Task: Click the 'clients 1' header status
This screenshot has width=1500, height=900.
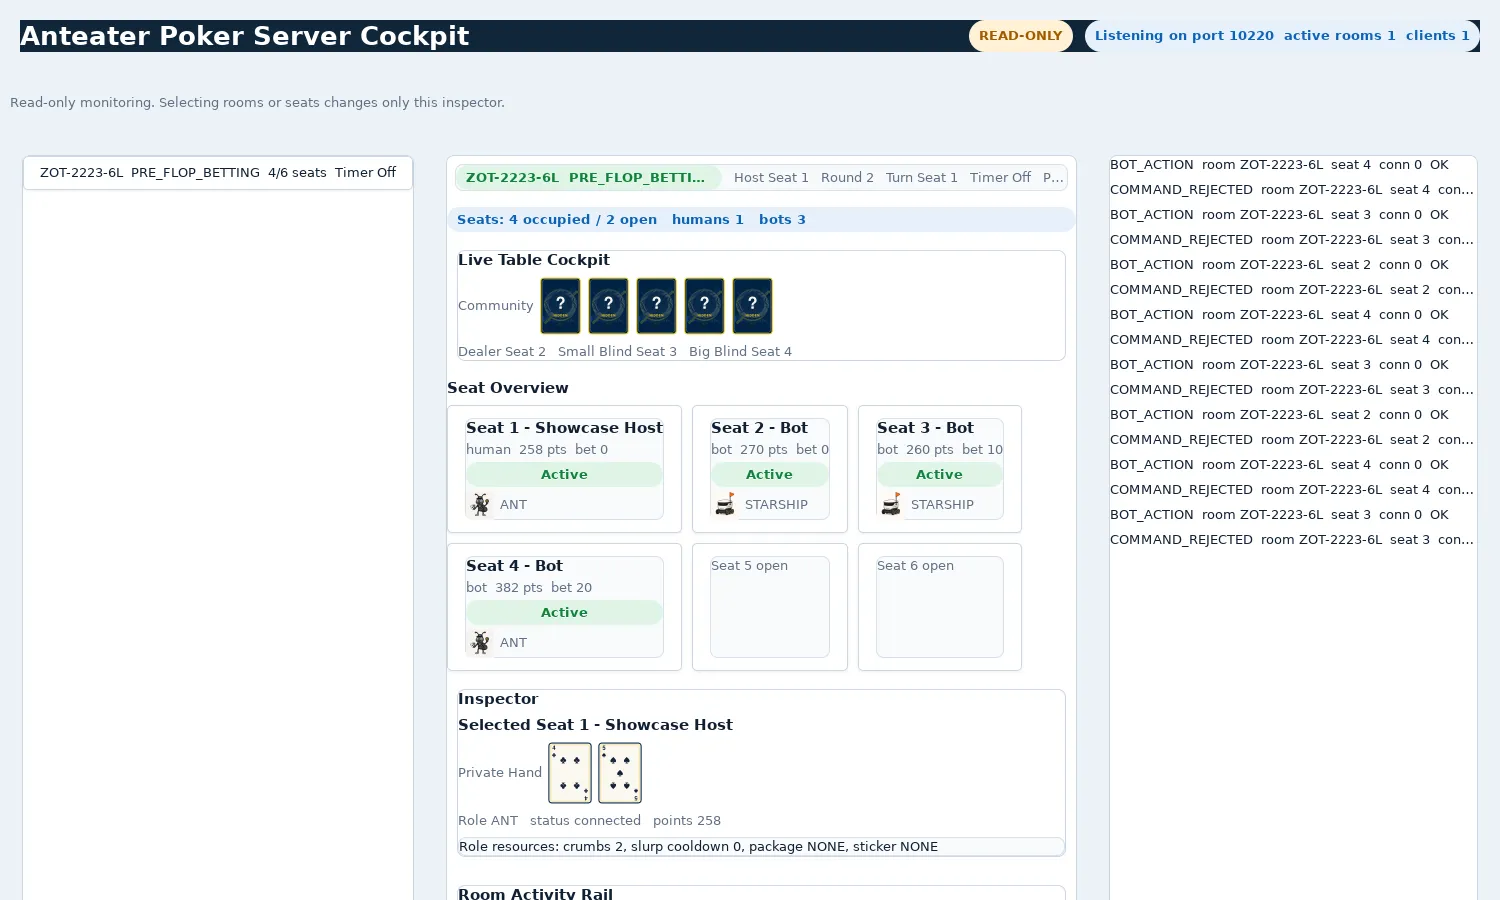Action: pos(1438,36)
